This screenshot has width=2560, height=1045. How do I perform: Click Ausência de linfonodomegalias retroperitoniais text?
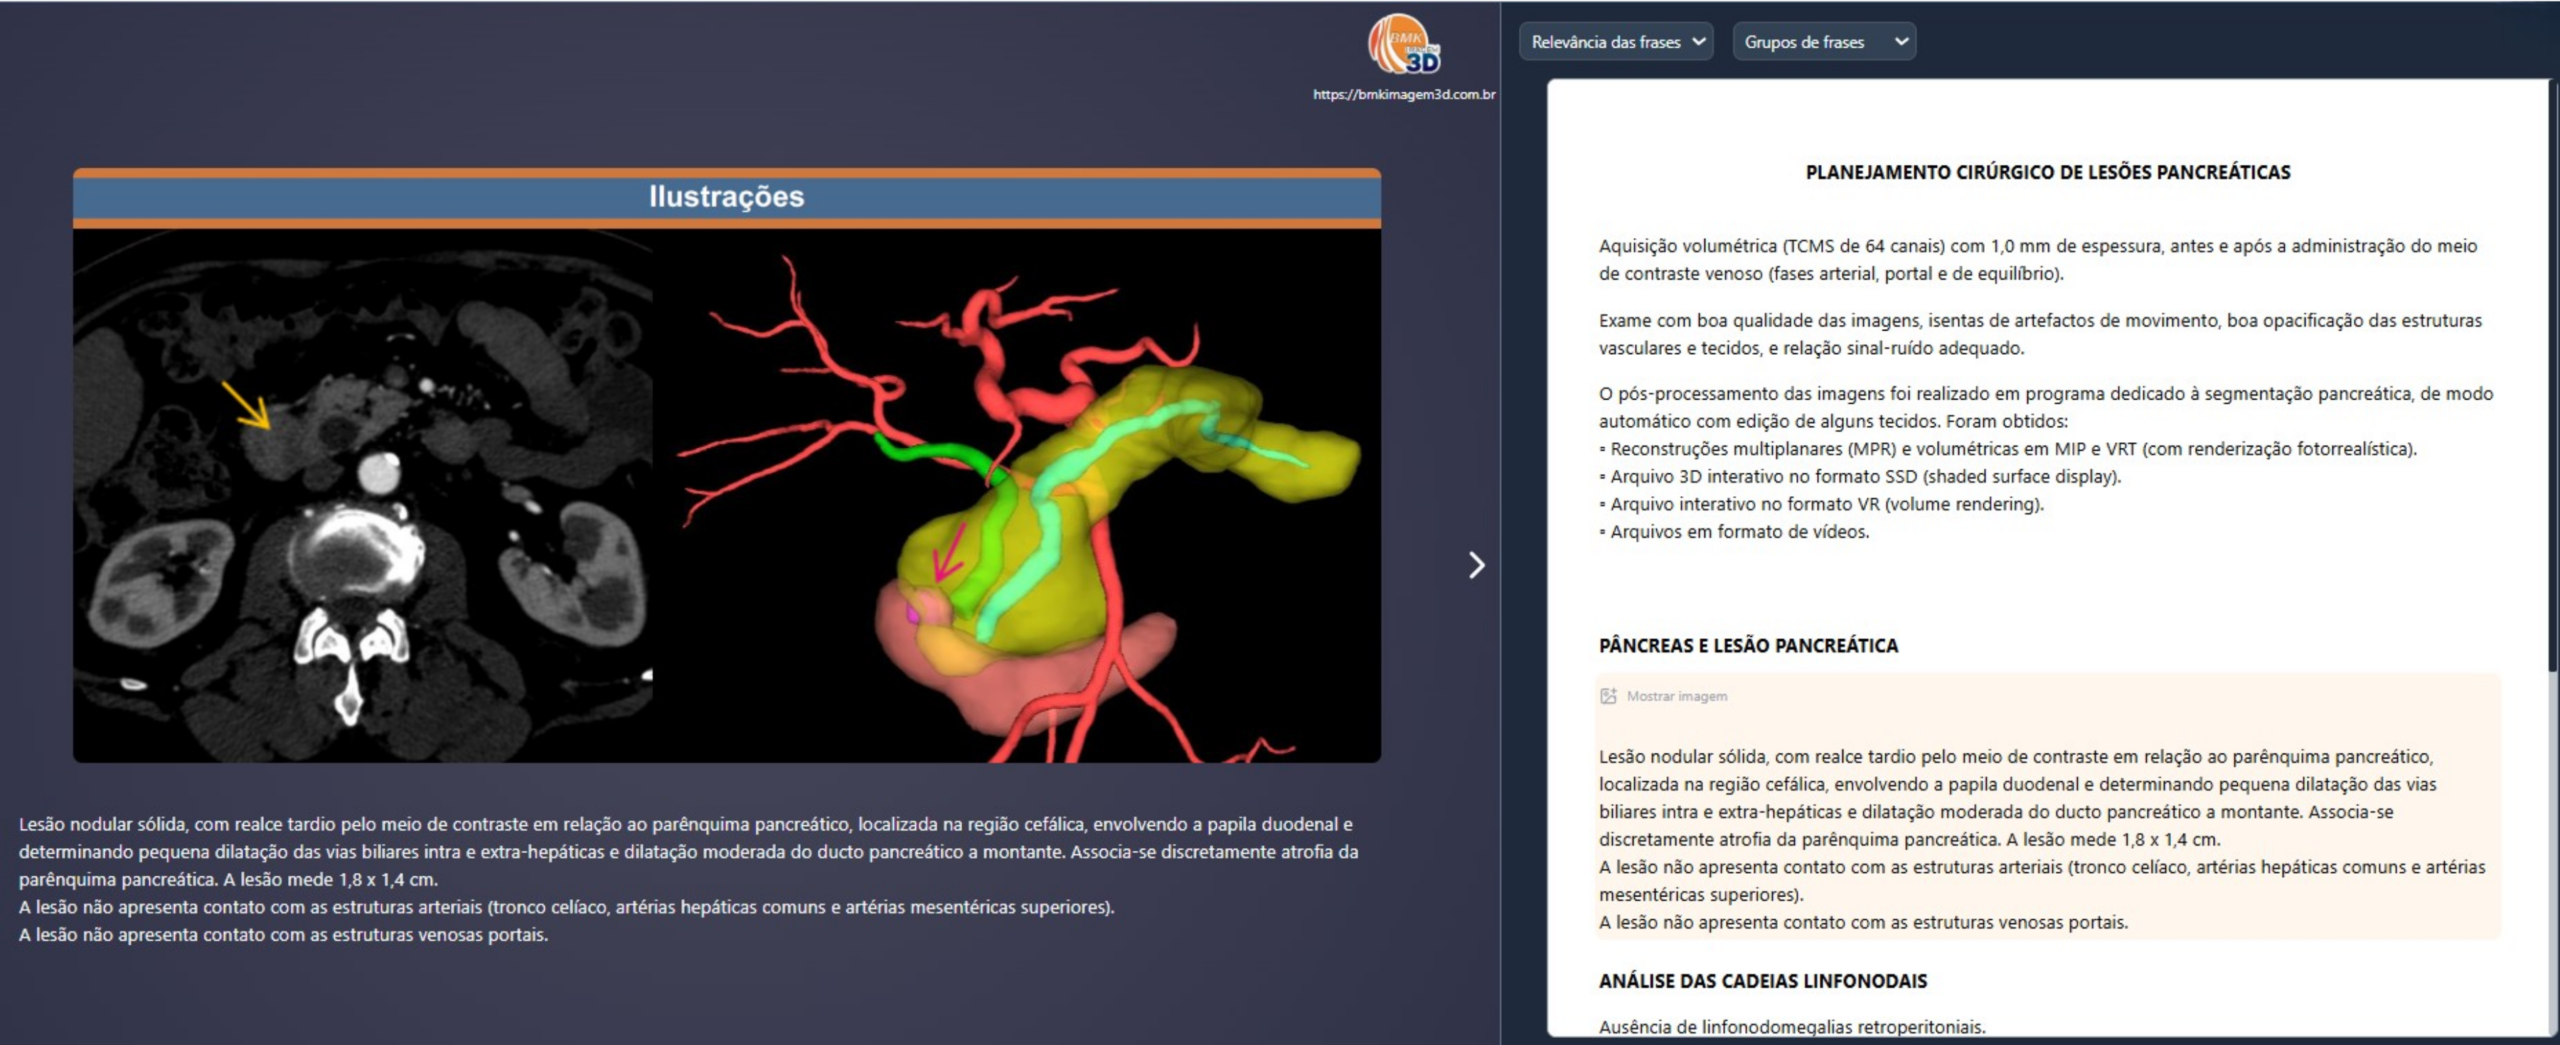pos(1792,1027)
